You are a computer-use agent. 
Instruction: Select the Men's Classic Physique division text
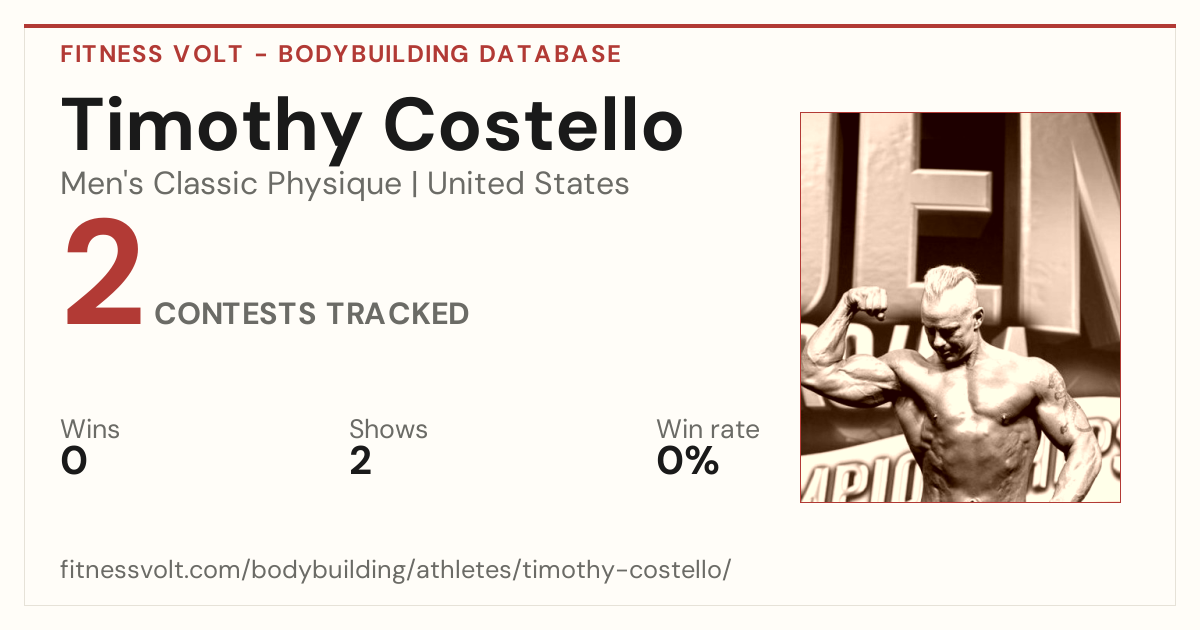232,184
